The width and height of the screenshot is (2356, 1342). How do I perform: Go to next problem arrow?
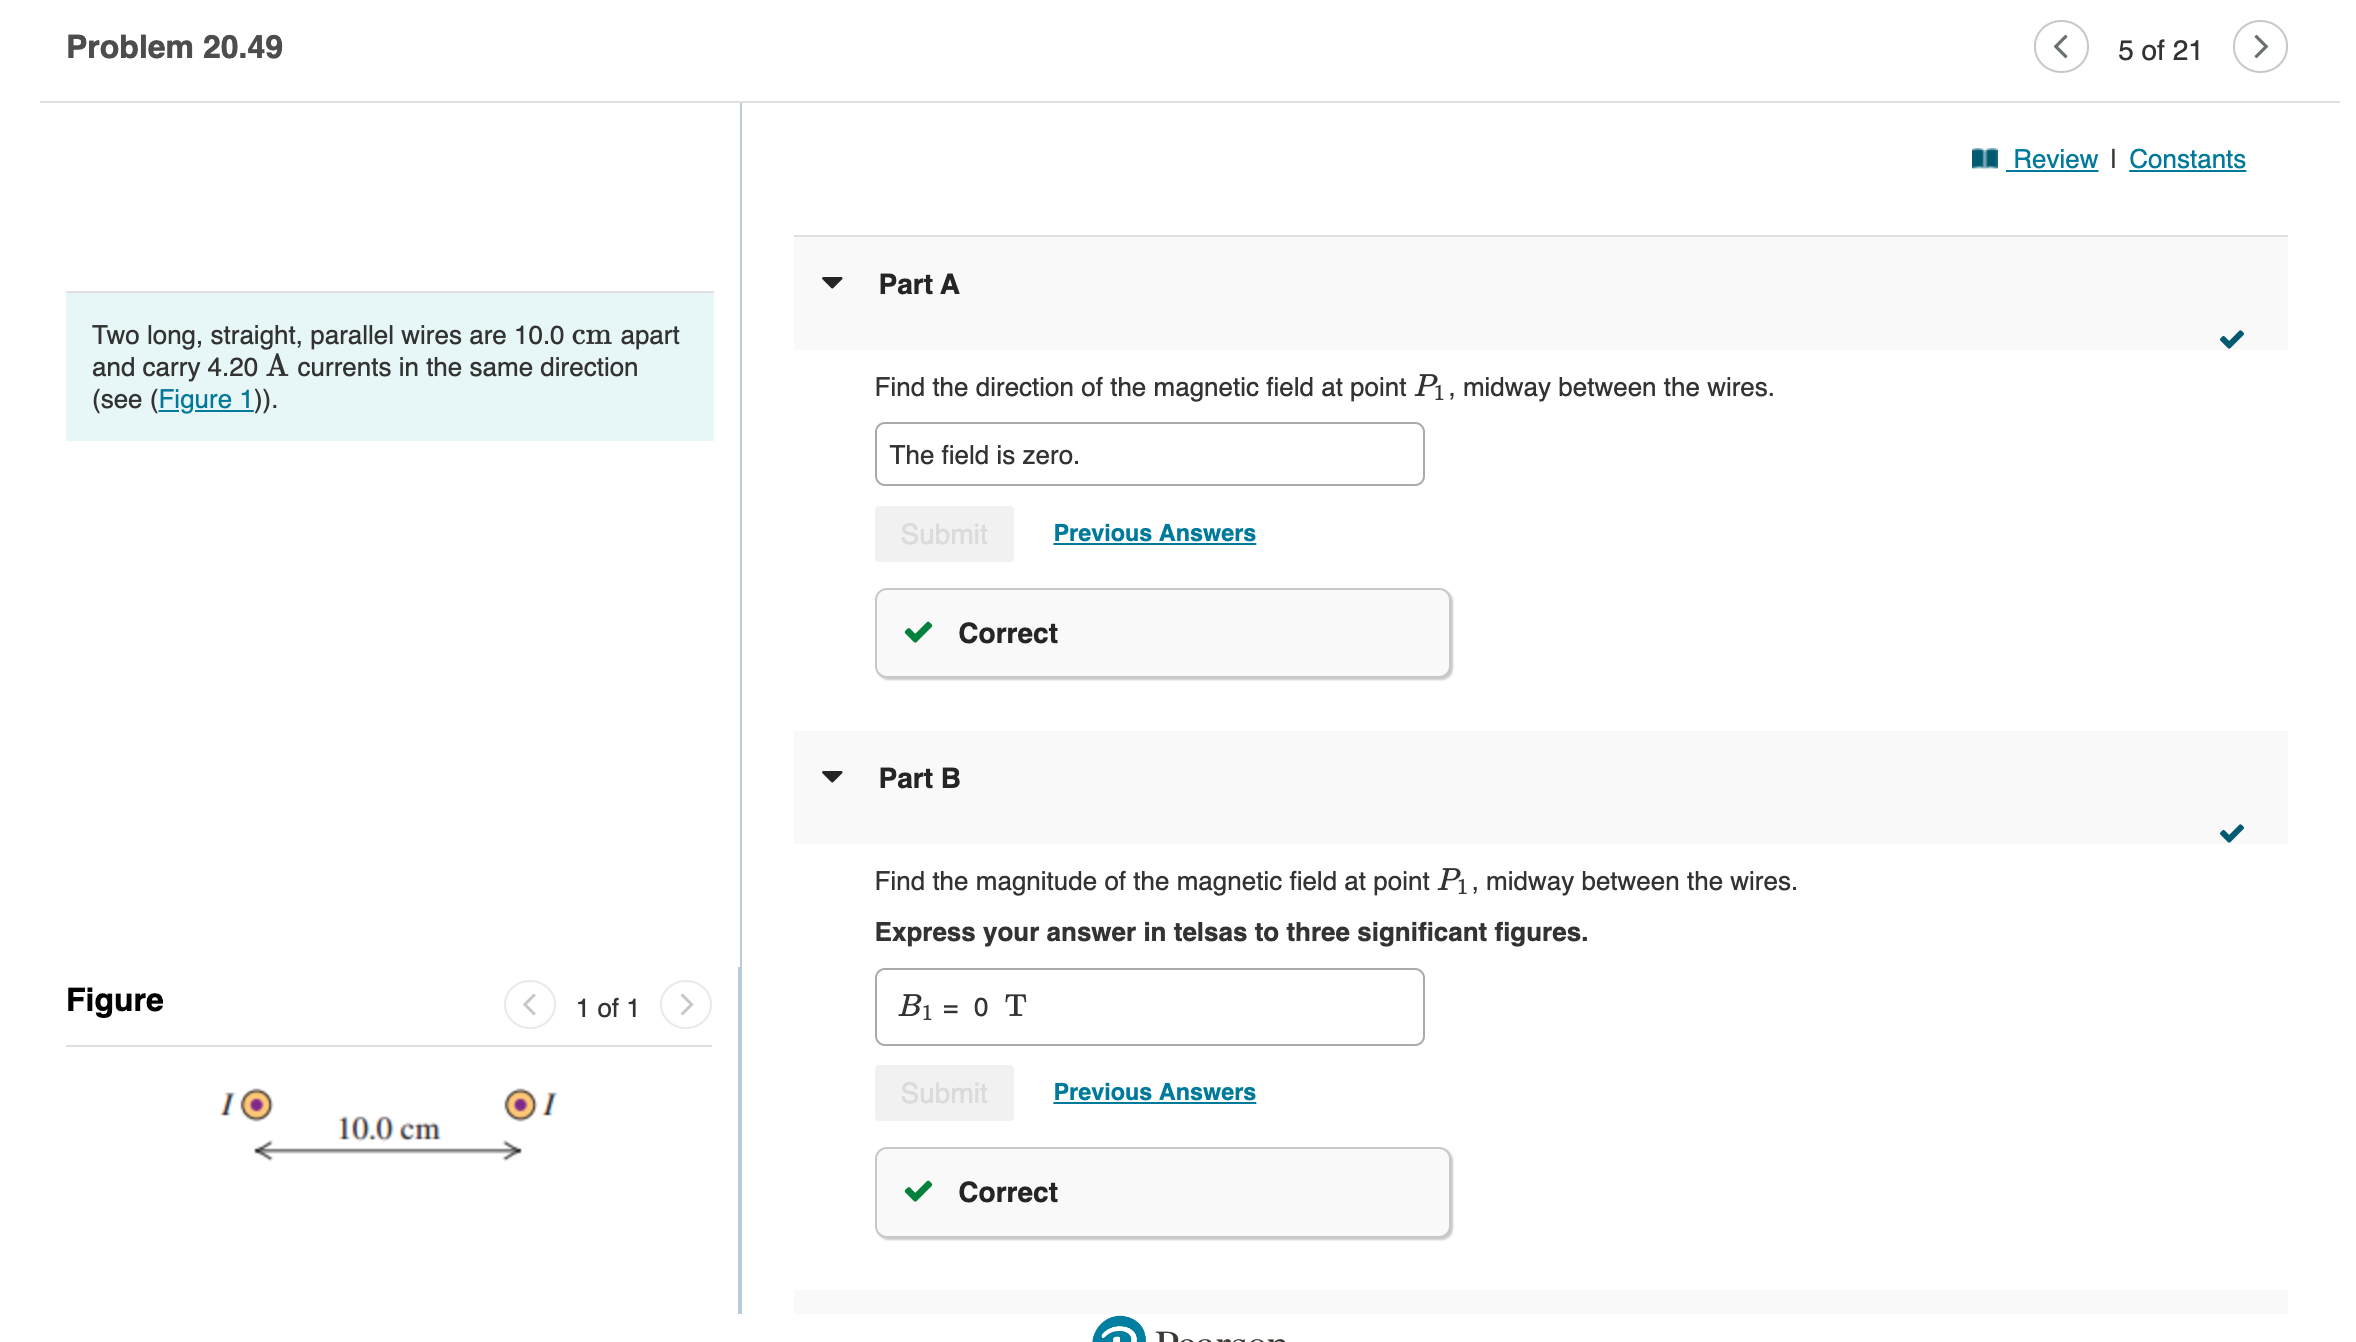click(2259, 47)
